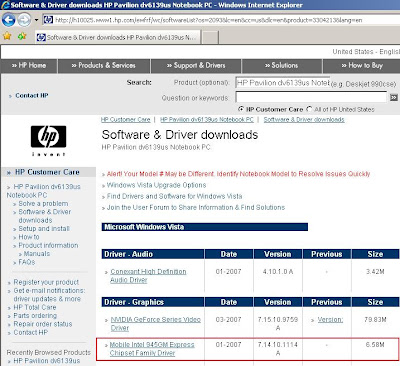
Task: Open the Products & Services menu
Action: [x=104, y=66]
